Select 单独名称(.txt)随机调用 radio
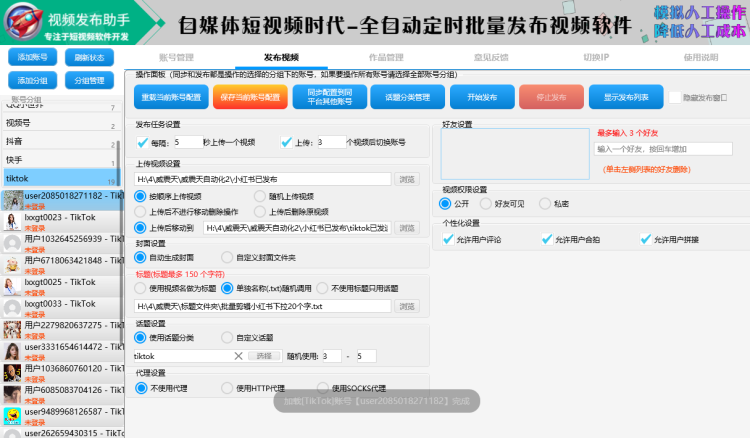This screenshot has height=438, width=750. pyautogui.click(x=227, y=288)
